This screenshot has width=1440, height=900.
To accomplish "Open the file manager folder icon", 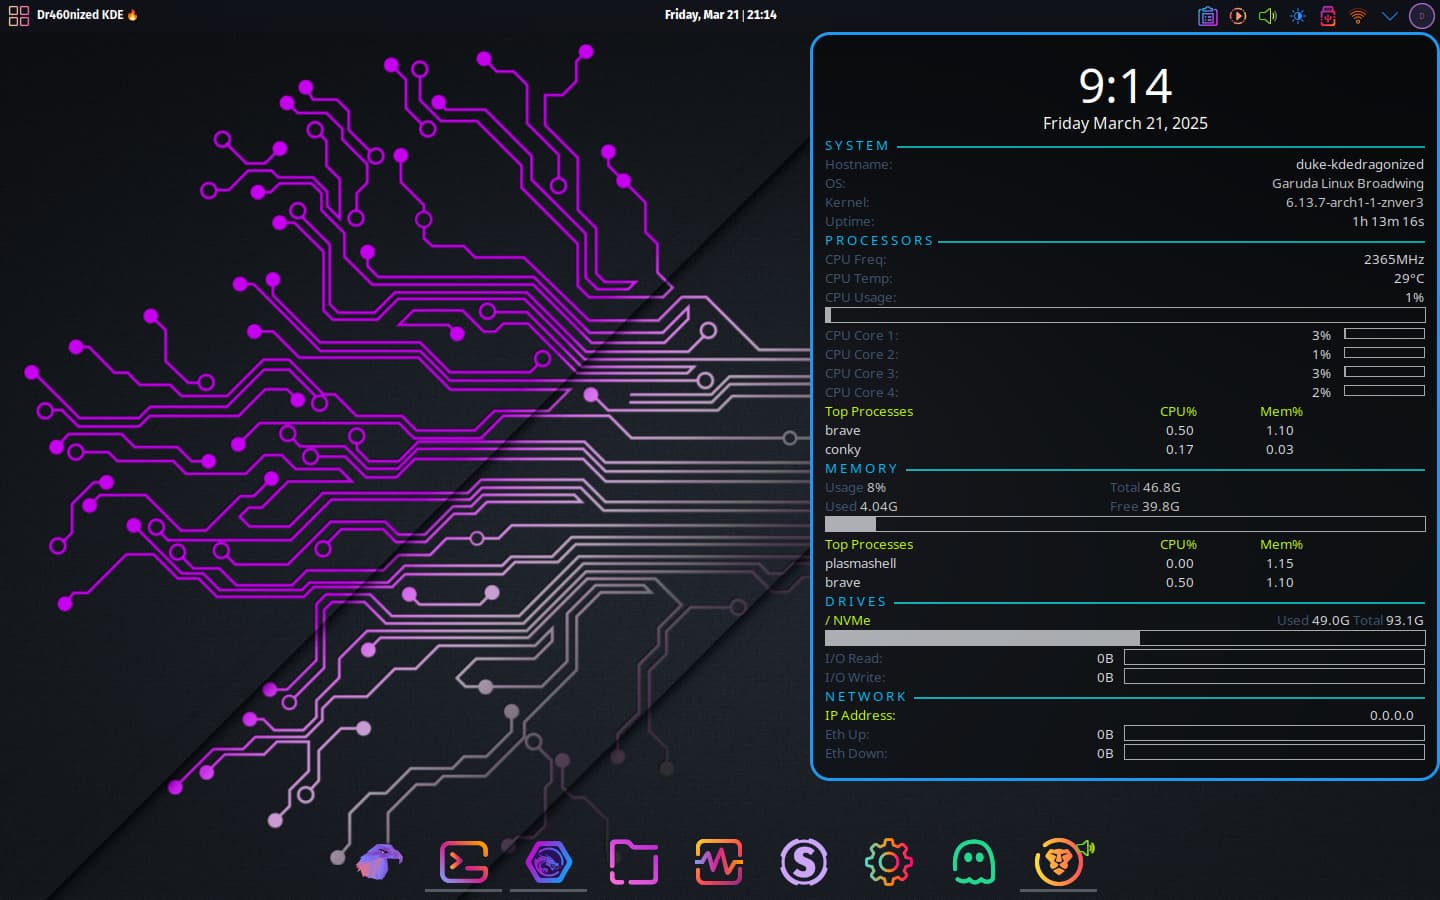I will (634, 862).
